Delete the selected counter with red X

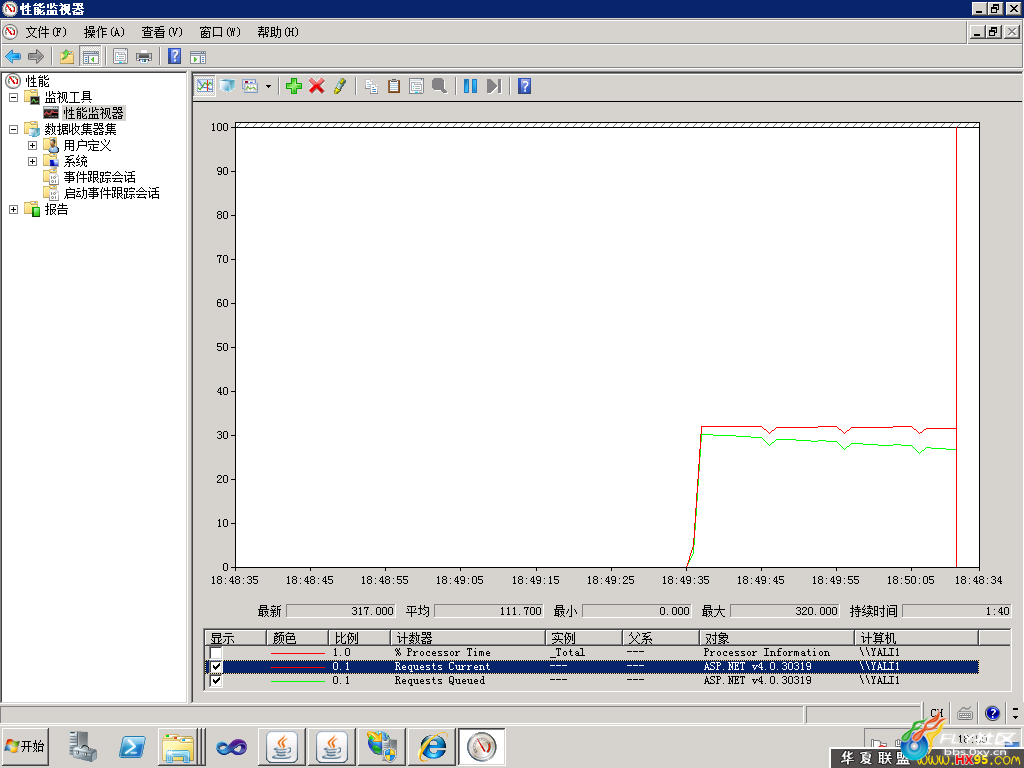click(x=317, y=86)
